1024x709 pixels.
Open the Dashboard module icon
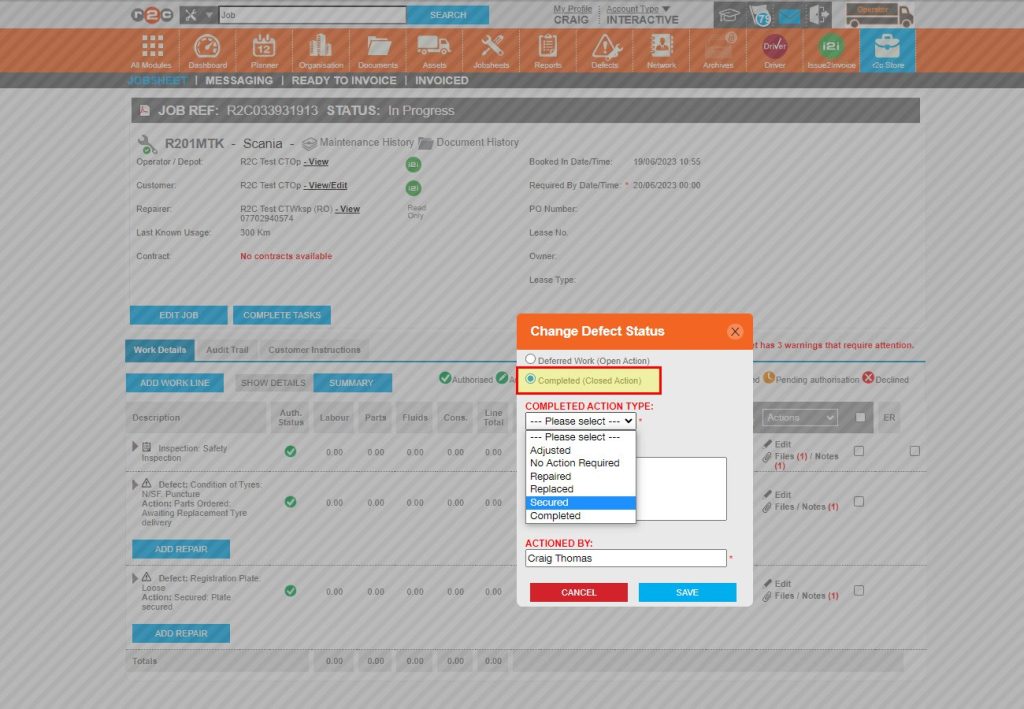206,50
